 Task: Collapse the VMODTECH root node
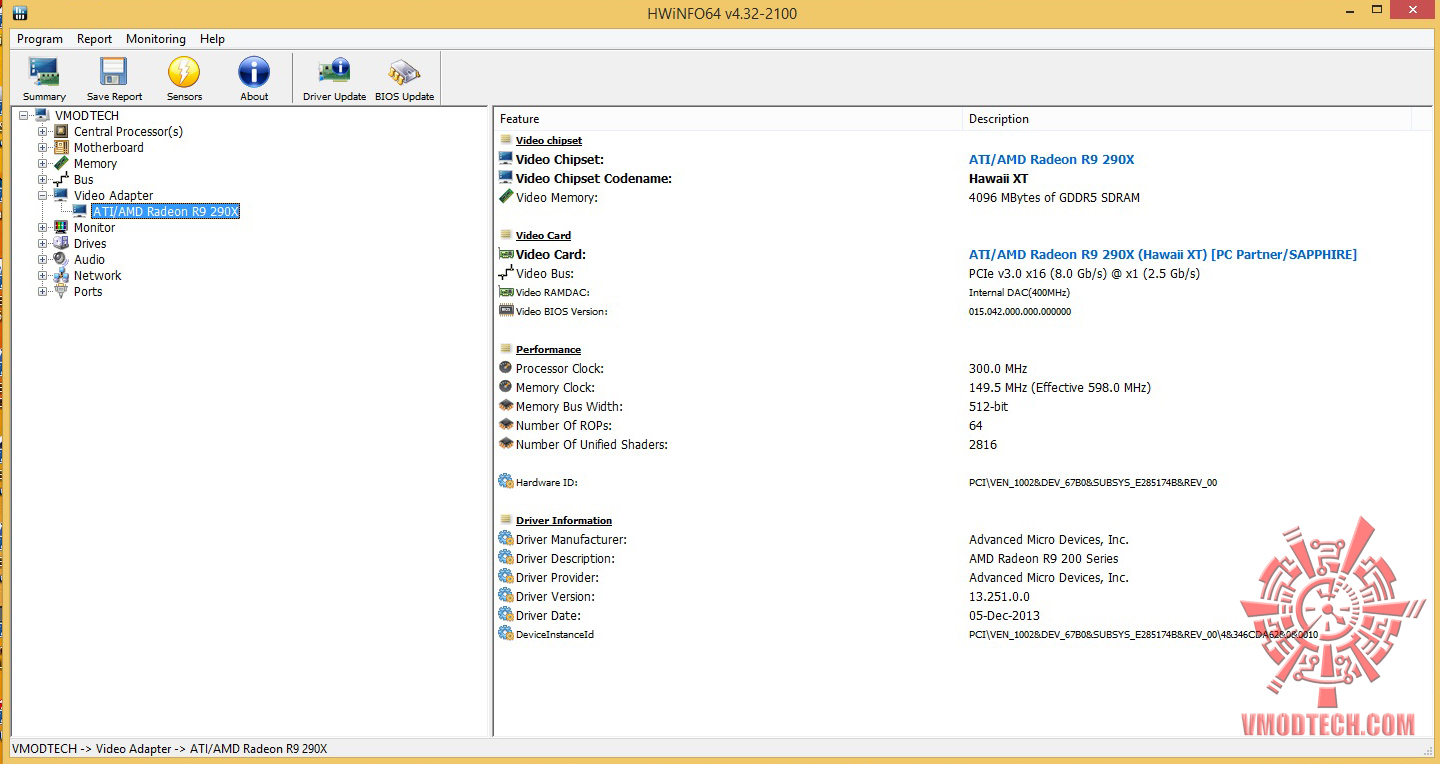[x=24, y=116]
